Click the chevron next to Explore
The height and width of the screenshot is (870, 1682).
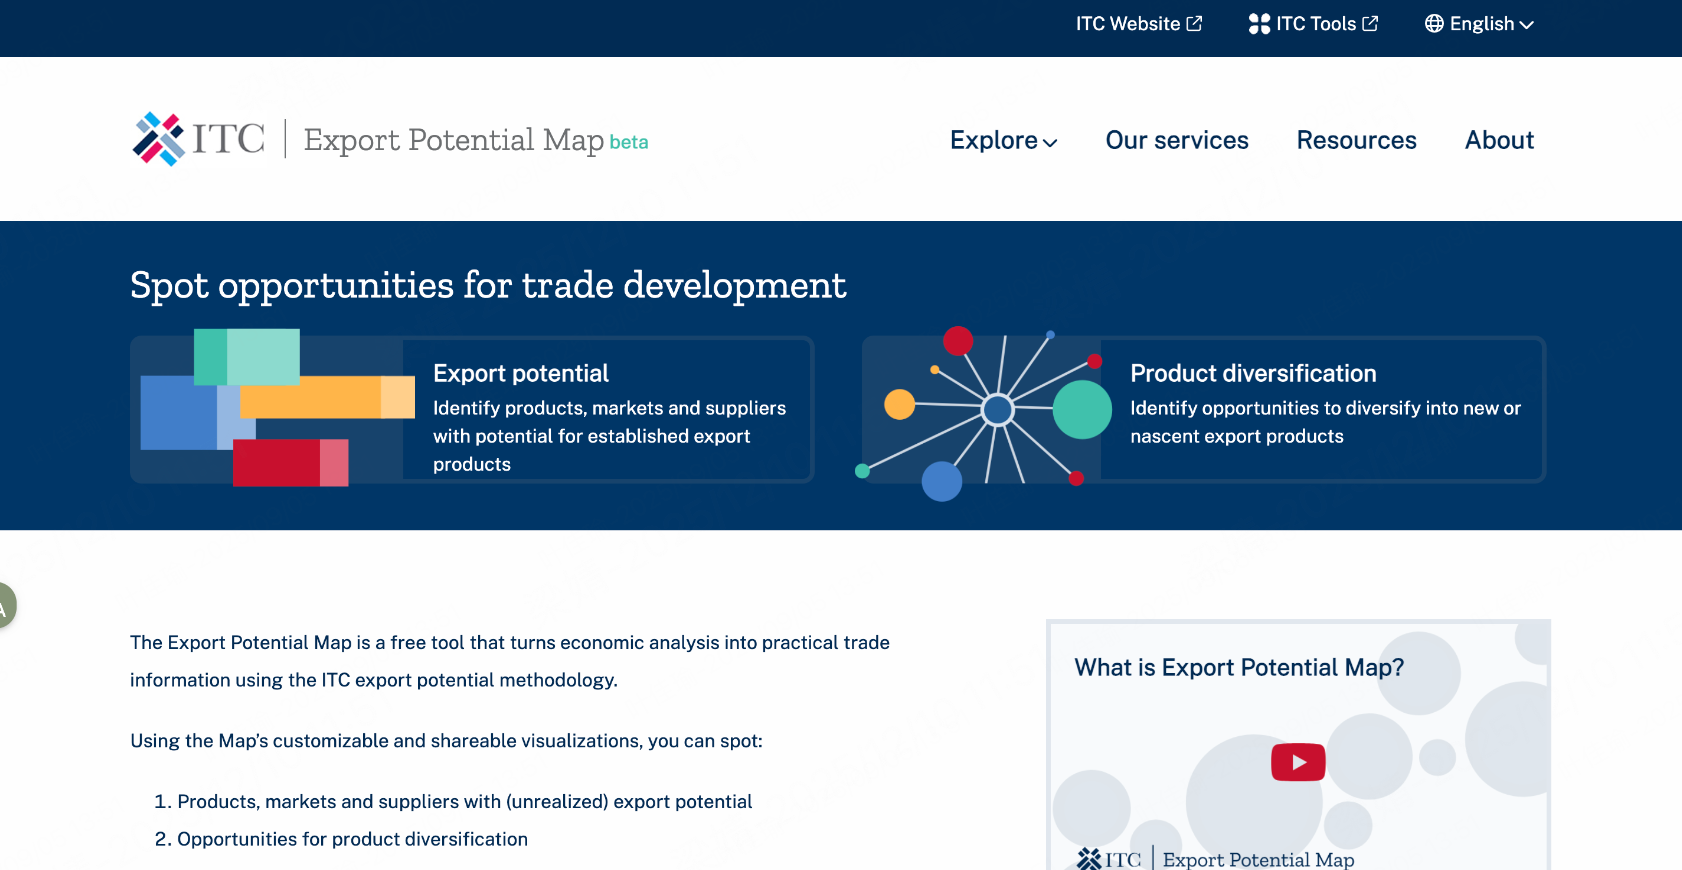pyautogui.click(x=1050, y=143)
